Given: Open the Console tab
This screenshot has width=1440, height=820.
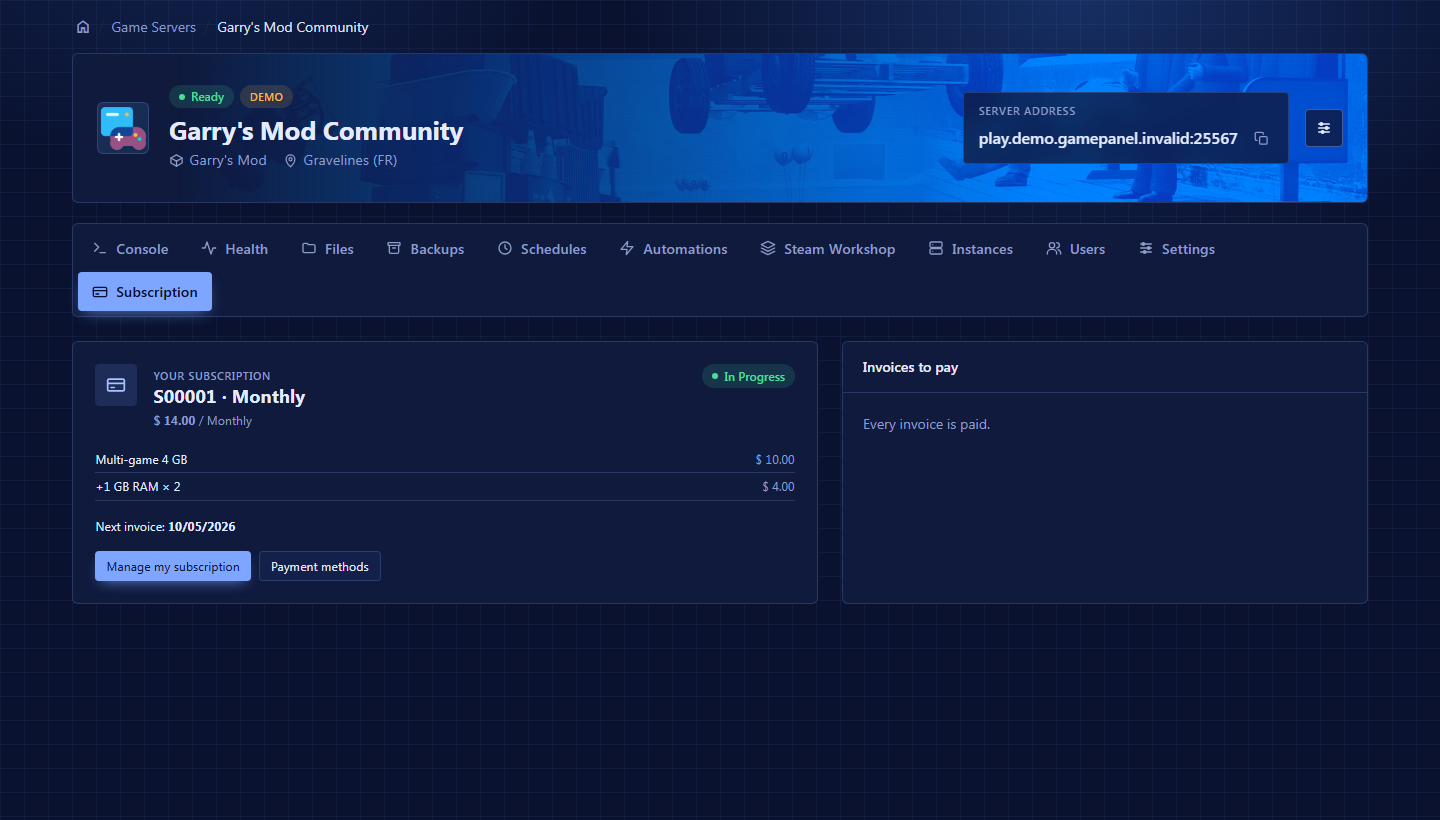Looking at the screenshot, I should 130,249.
